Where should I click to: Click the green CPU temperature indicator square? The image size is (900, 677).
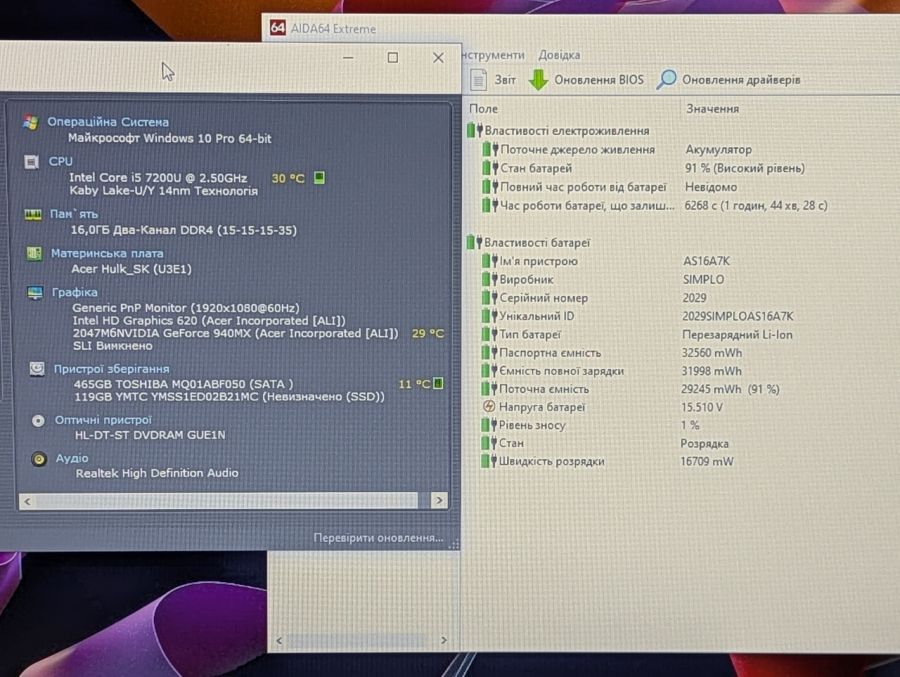320,177
